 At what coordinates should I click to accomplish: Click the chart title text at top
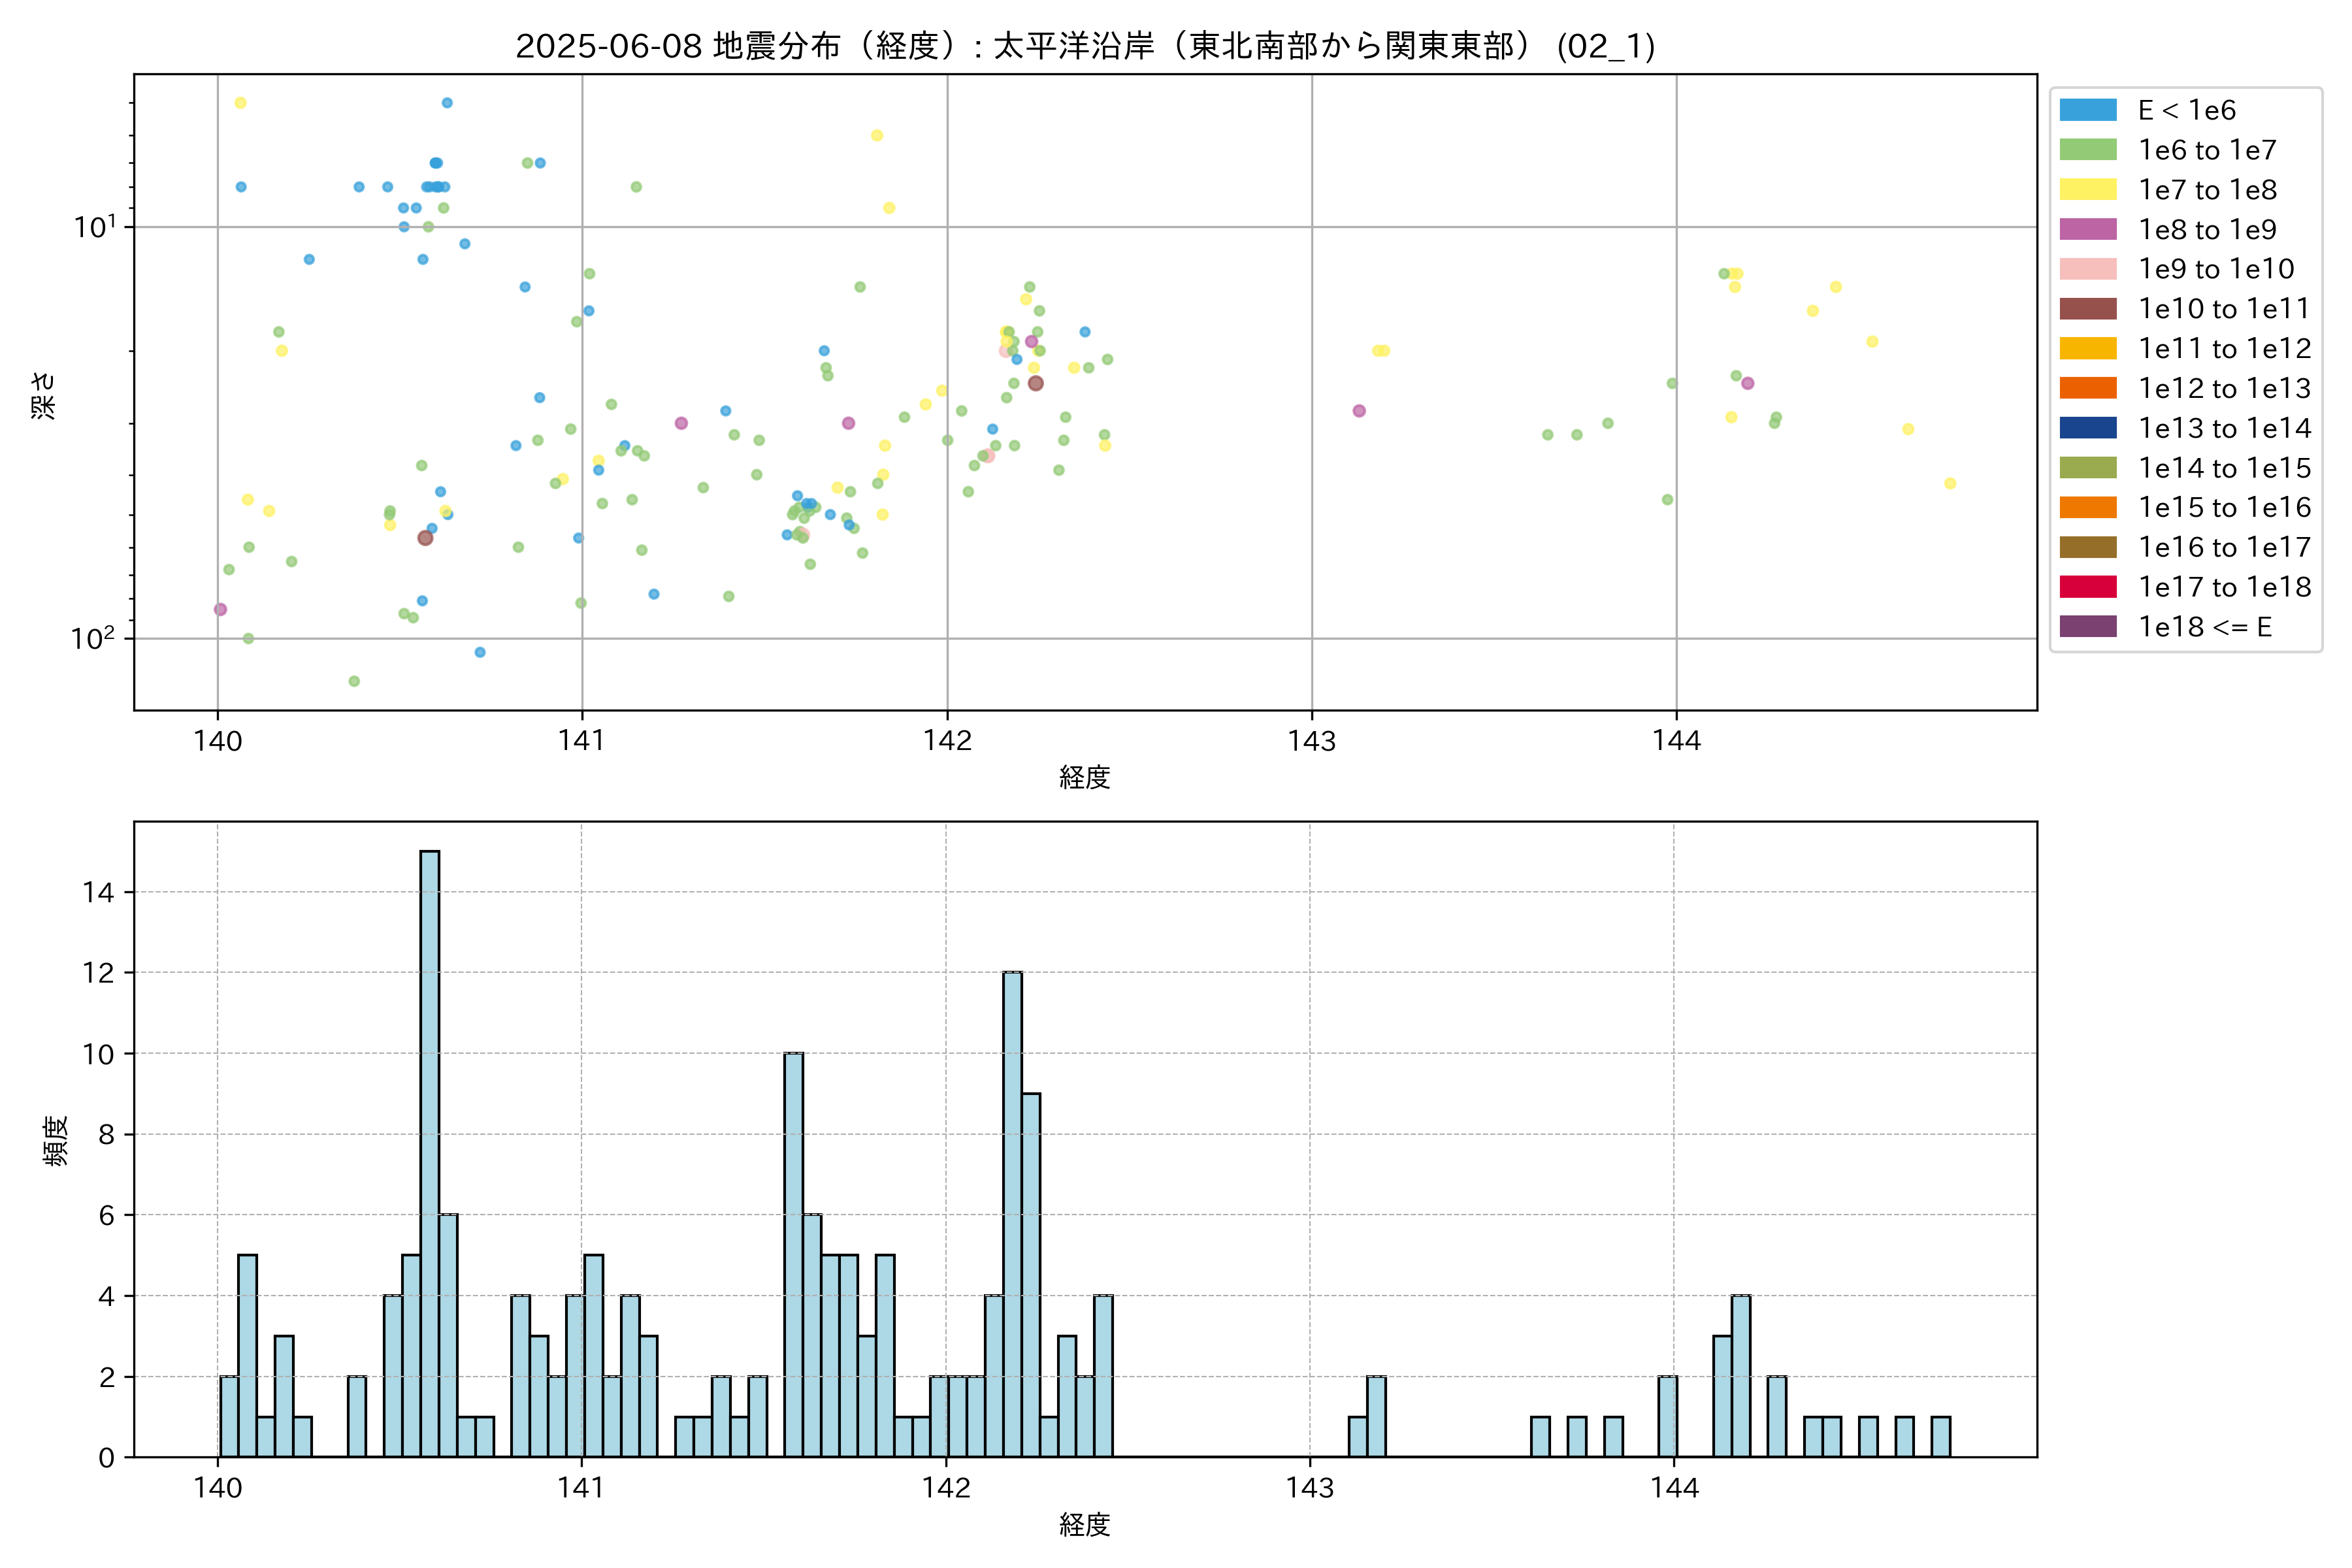[1085, 46]
